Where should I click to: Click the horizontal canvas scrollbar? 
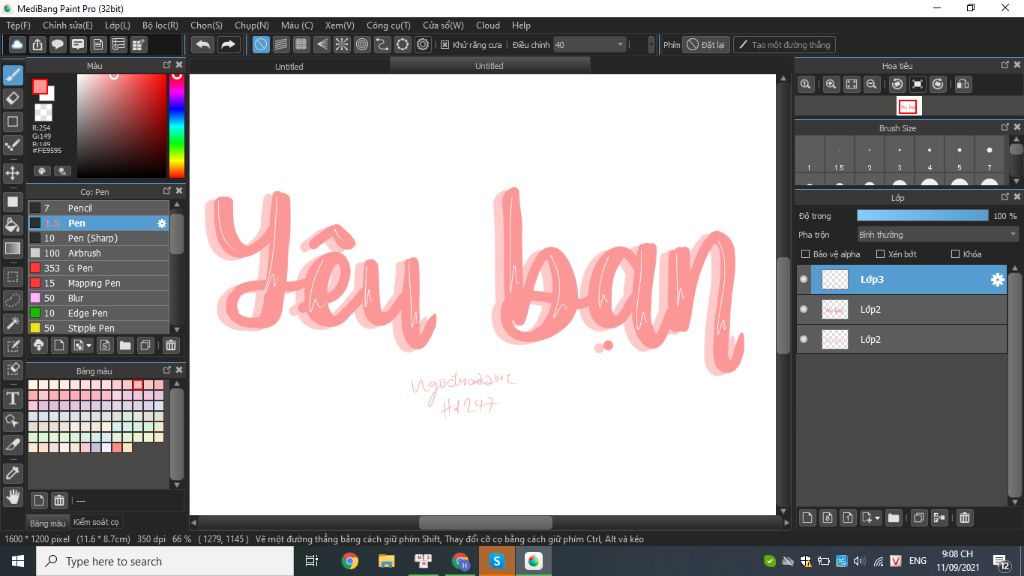point(485,522)
